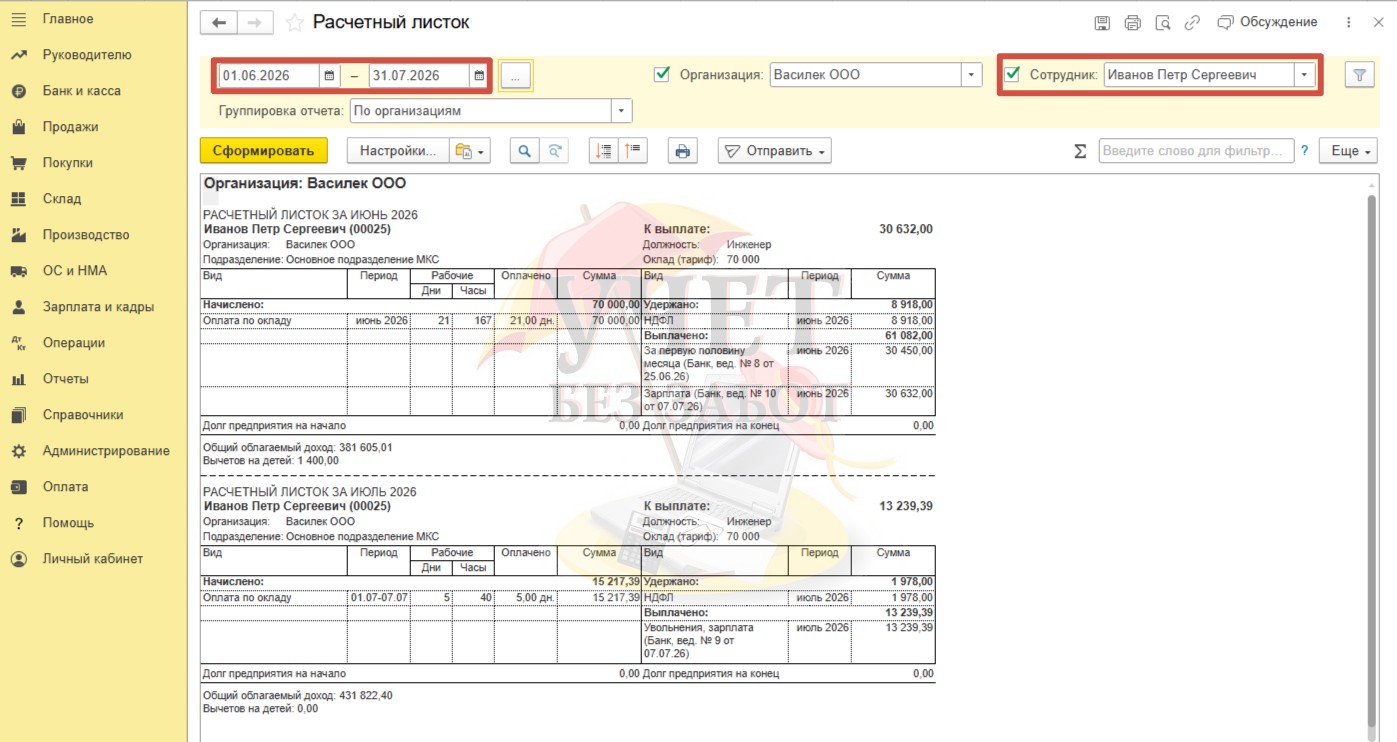Click cell 'Общий облагаемый доход: 381 605,01'
This screenshot has height=742, width=1397.
click(x=298, y=447)
